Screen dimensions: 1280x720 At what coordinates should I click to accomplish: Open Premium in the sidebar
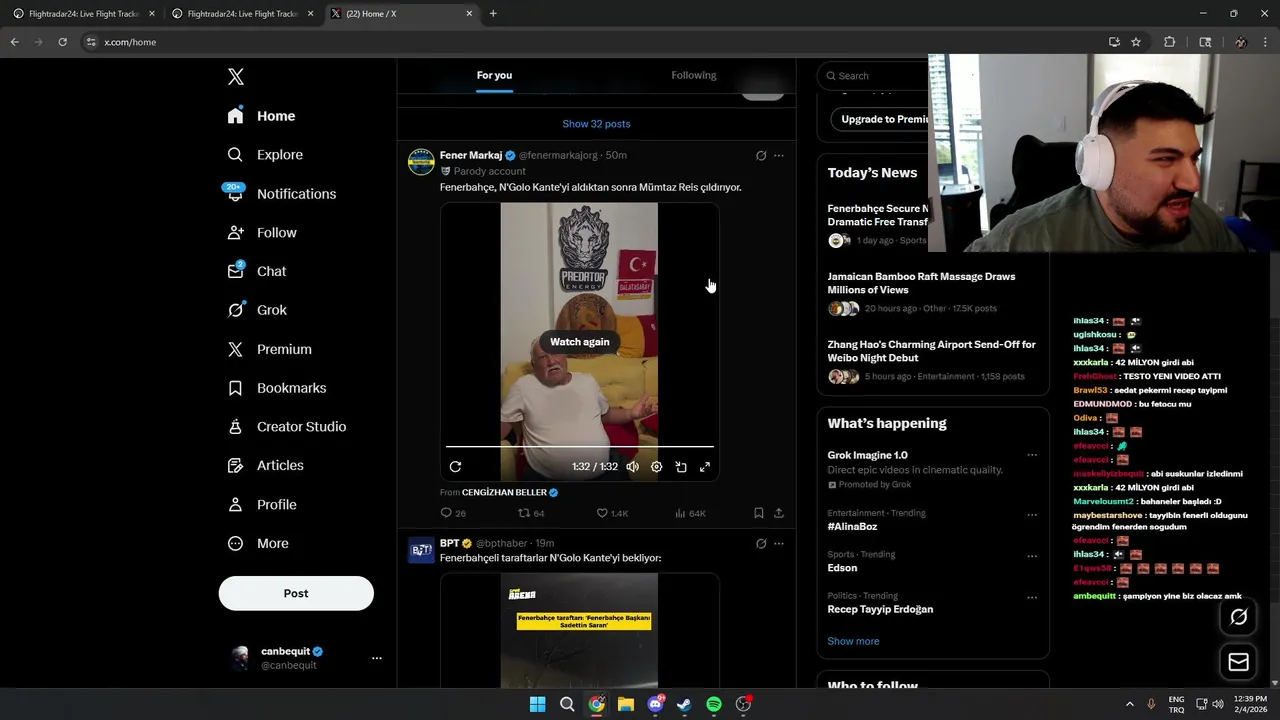[x=269, y=349]
